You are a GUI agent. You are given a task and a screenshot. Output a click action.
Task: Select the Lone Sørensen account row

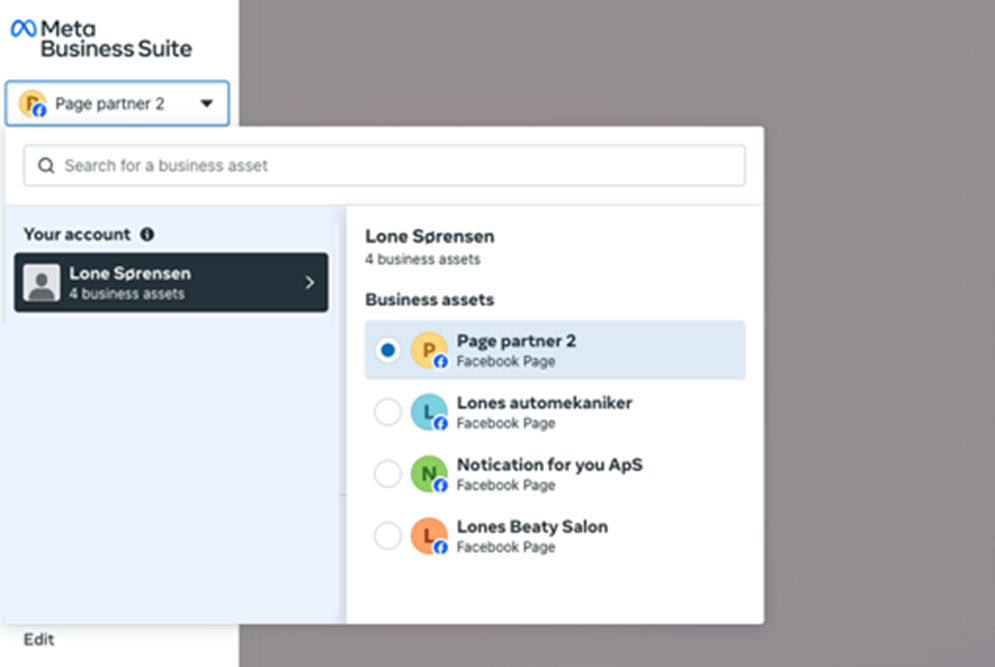171,282
